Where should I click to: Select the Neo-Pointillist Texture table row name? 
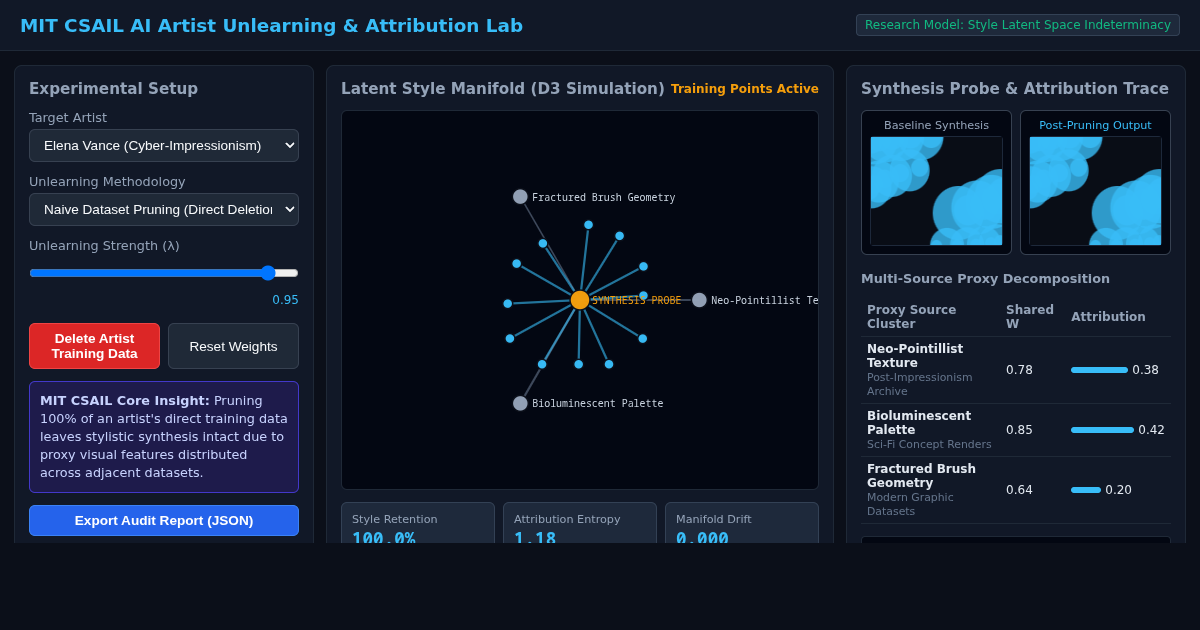[x=915, y=356]
